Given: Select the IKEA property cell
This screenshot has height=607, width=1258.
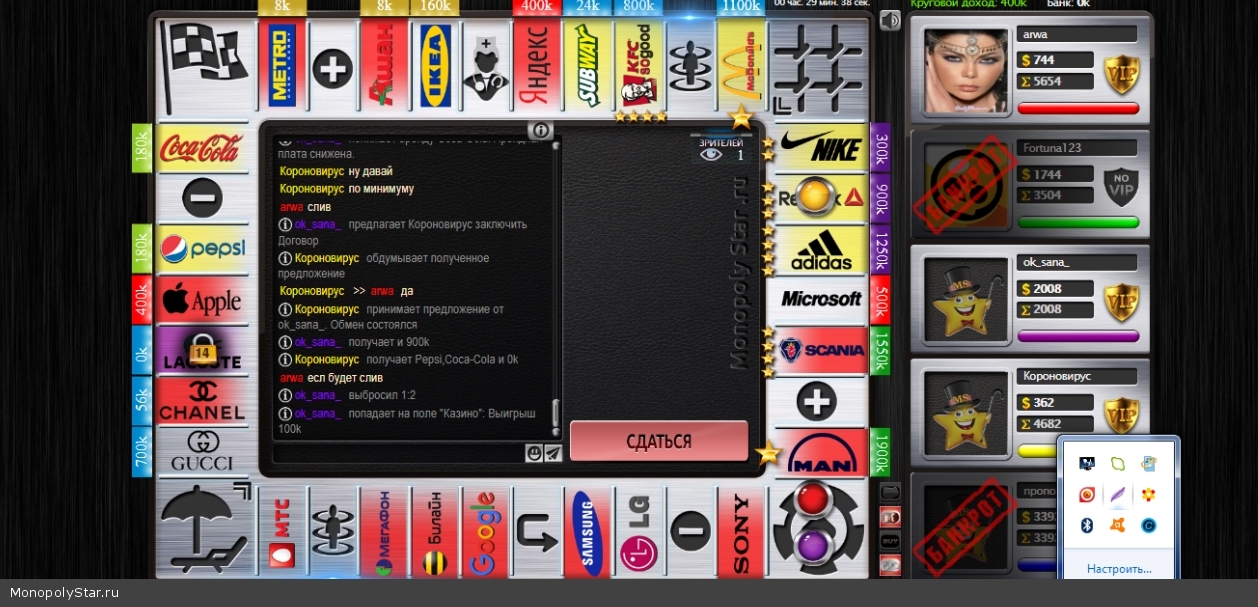Looking at the screenshot, I should (435, 67).
